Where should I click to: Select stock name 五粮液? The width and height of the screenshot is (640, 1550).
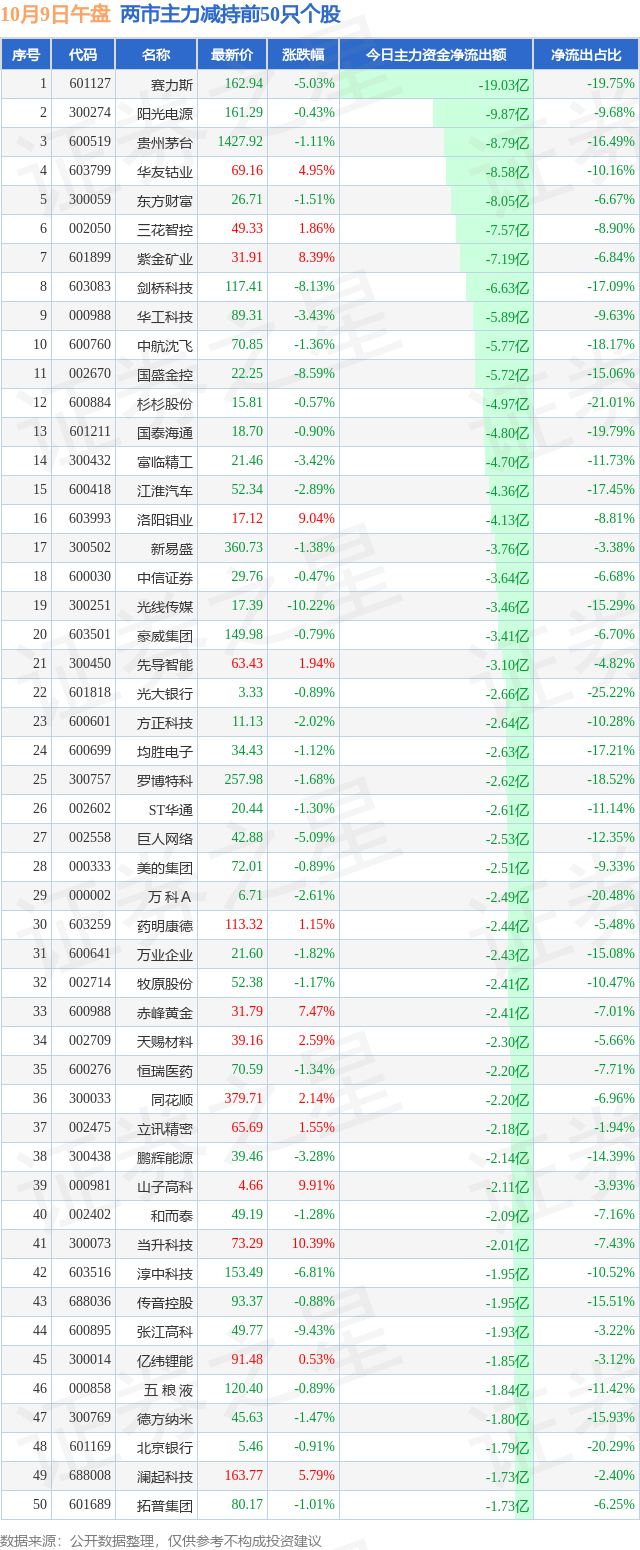point(167,1389)
